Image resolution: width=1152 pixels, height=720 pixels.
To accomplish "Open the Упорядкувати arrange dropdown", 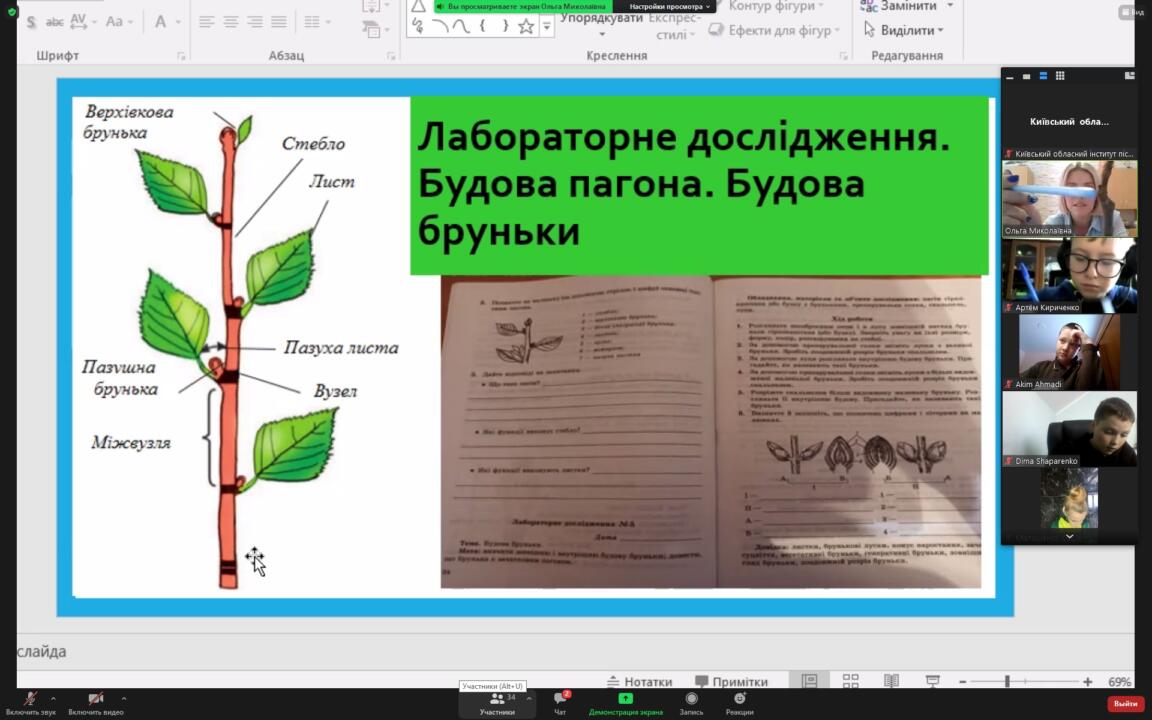I will coord(601,24).
